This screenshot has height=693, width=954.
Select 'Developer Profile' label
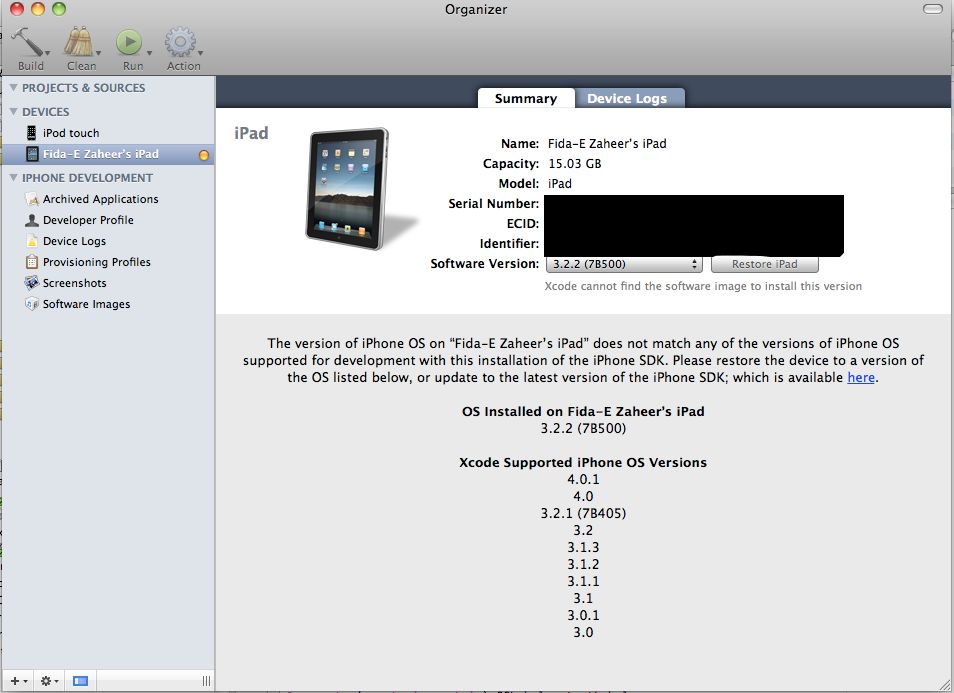tap(88, 220)
